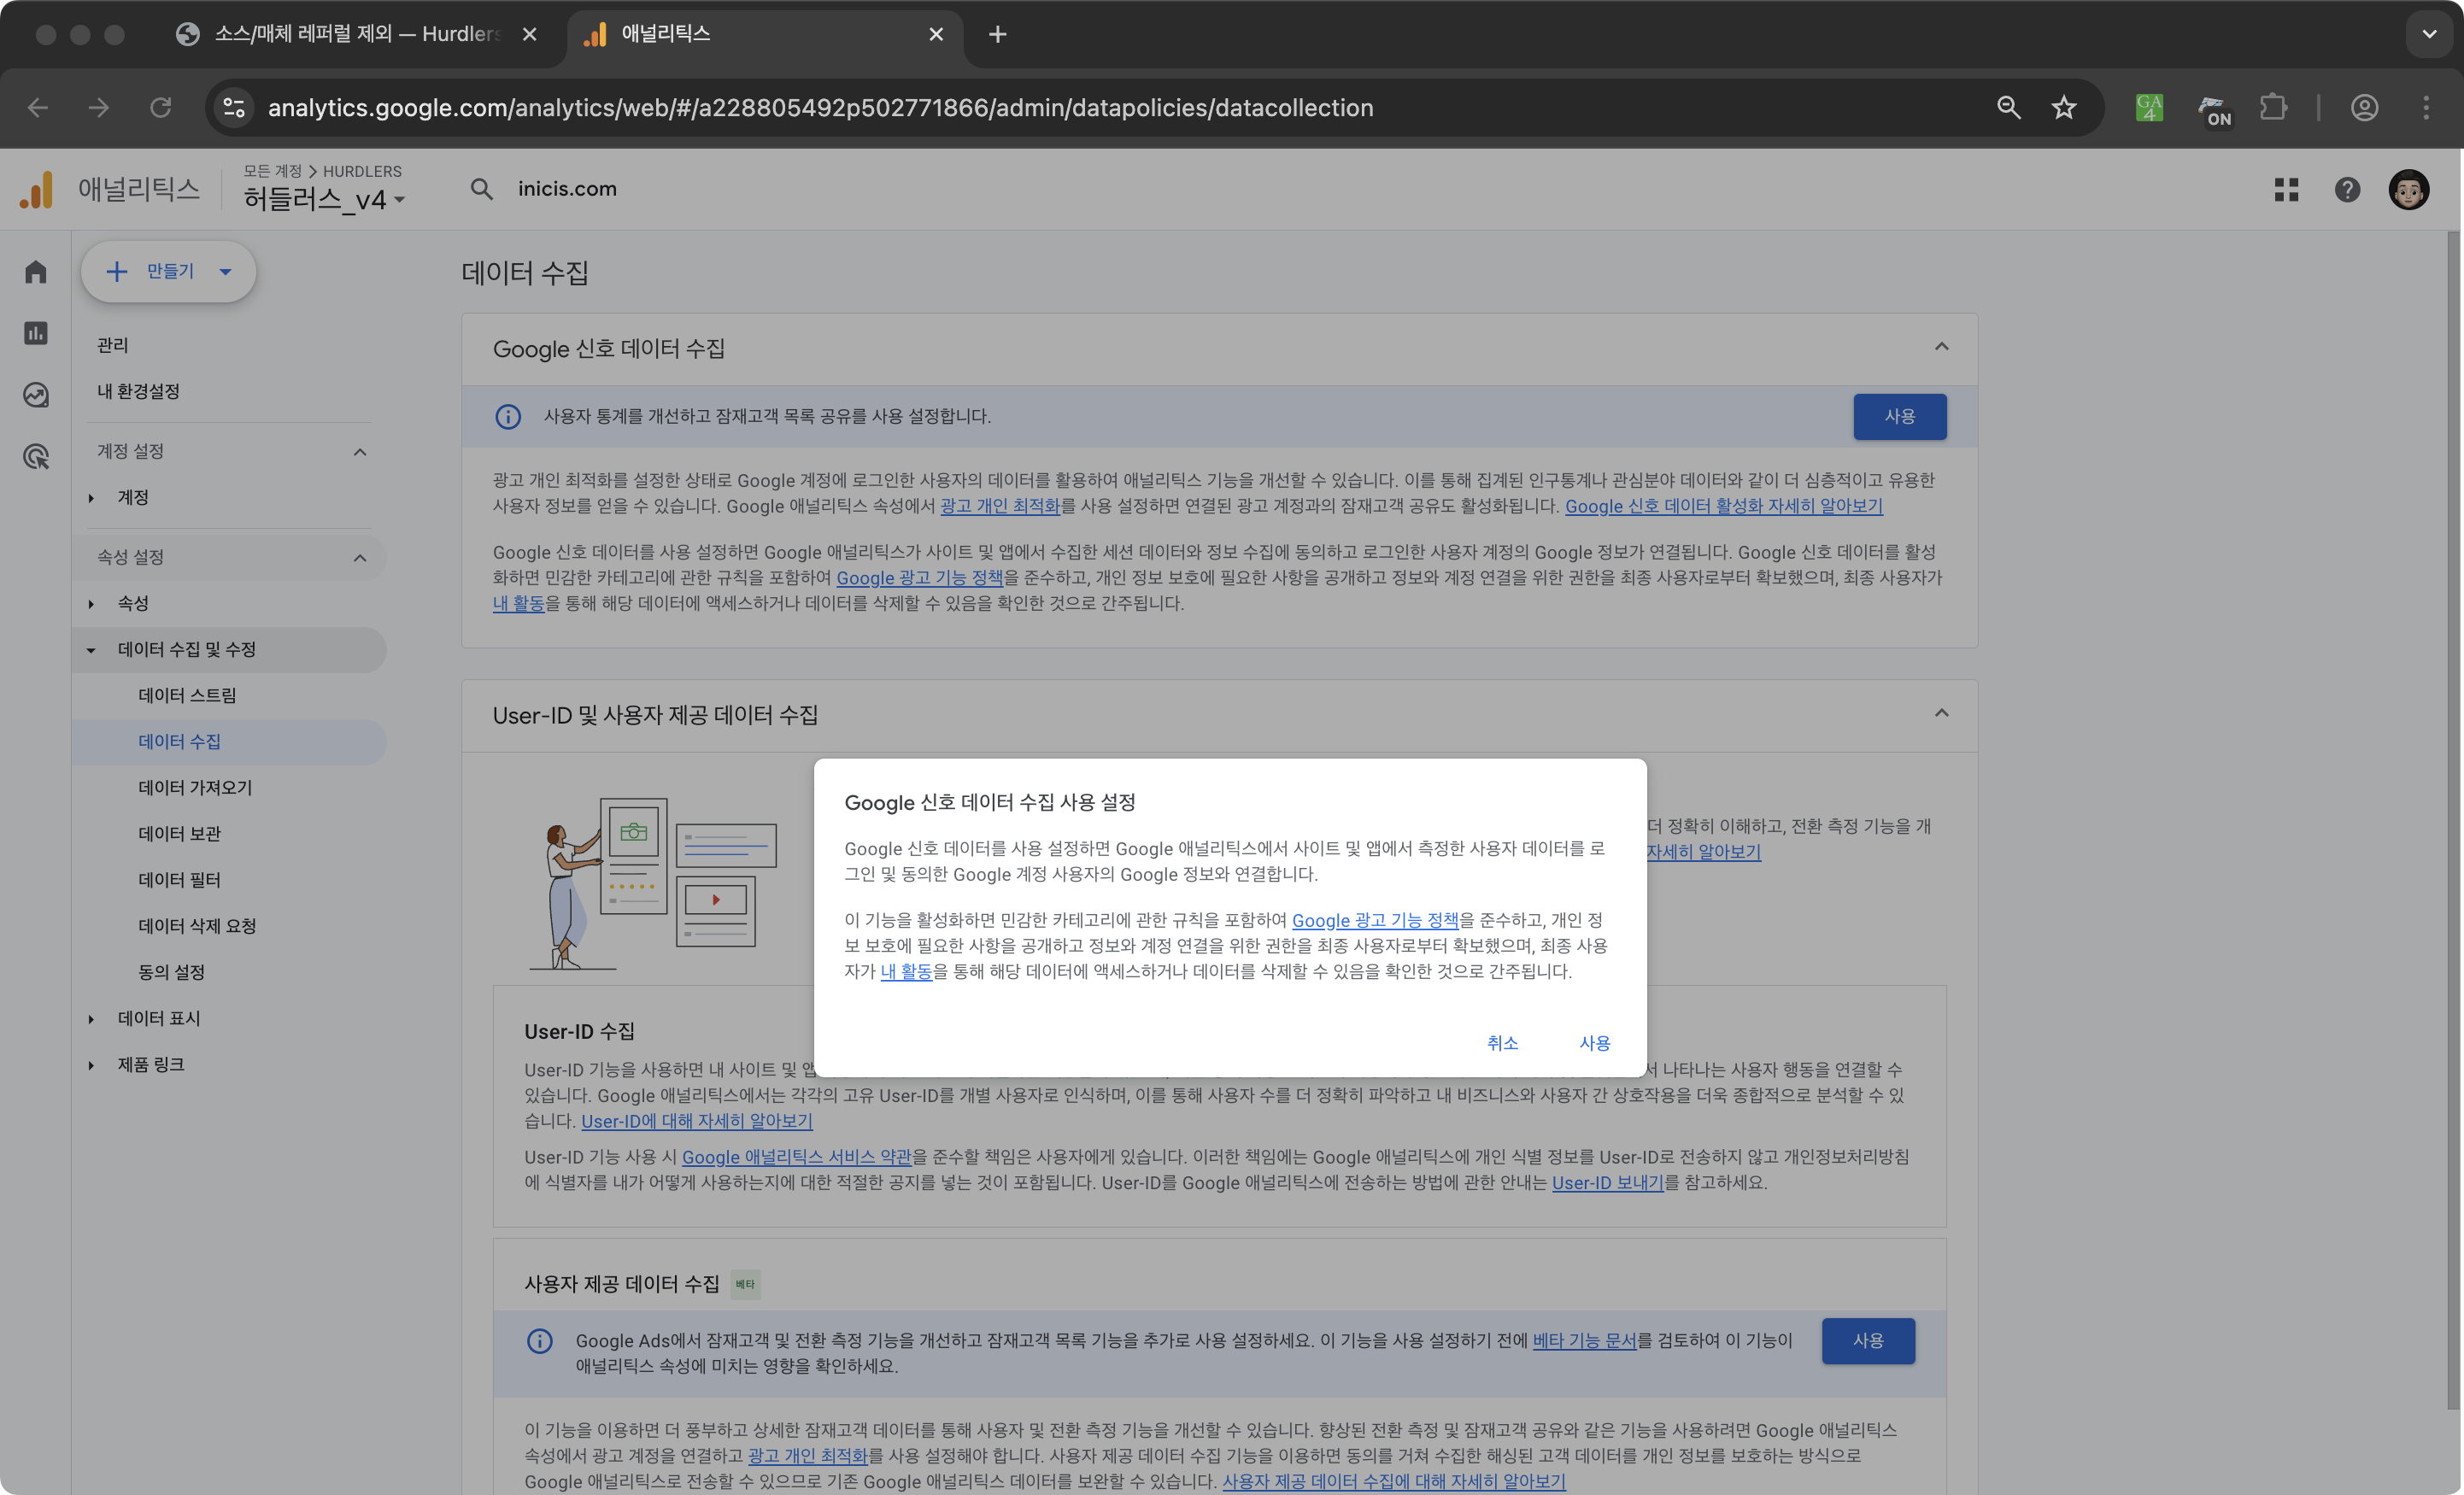This screenshot has height=1495, width=2464.
Task: Open User-ID 보내기 link
Action: tap(1607, 1182)
